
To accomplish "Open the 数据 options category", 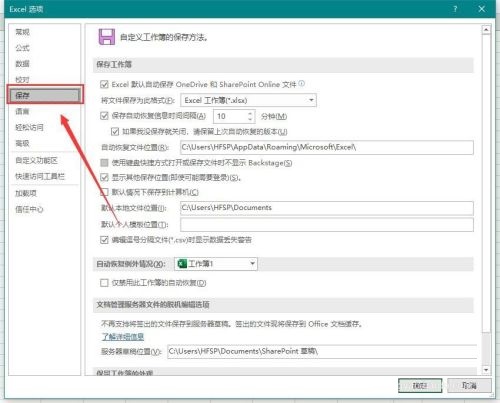I will [x=23, y=64].
